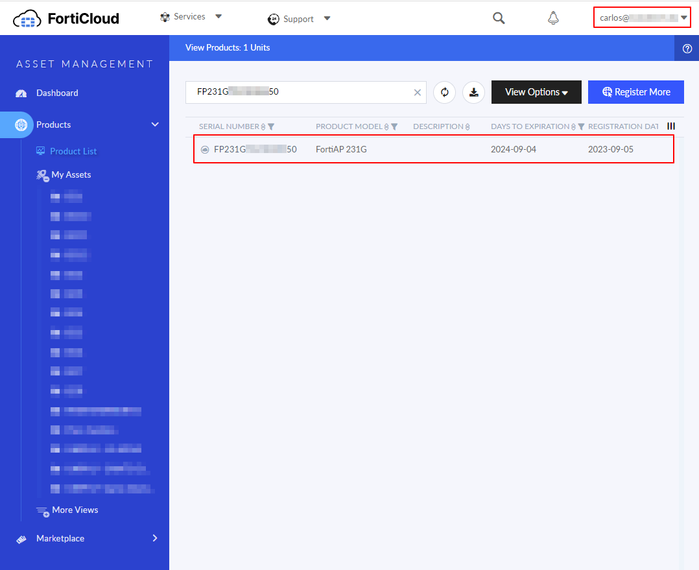The image size is (699, 570).
Task: Click the Description column header
Action: 438,127
